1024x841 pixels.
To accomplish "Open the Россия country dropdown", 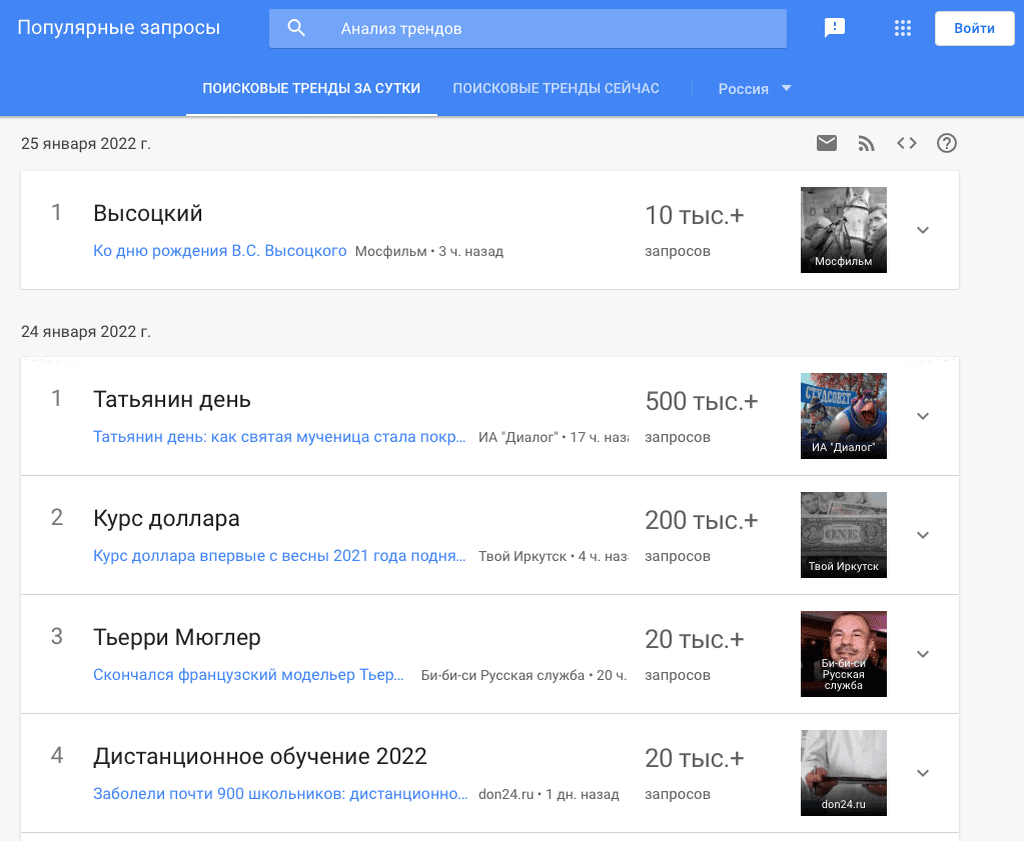I will [754, 89].
